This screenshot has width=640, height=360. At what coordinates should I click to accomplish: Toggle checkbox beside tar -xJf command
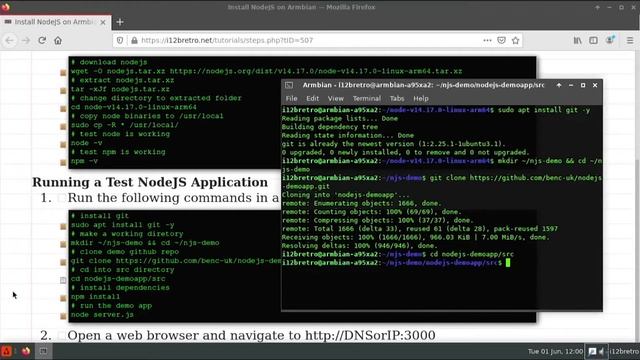point(63,91)
